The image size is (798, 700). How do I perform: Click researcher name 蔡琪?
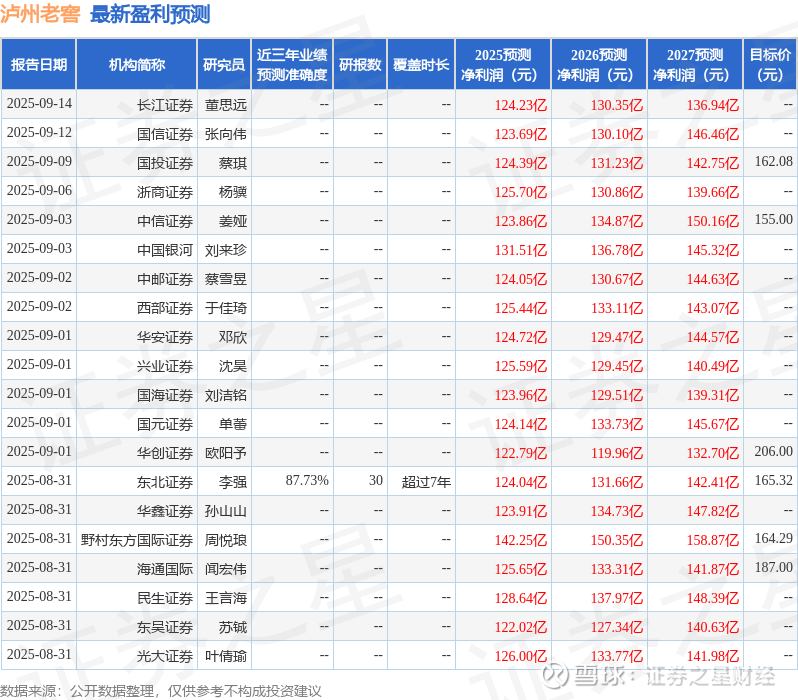click(x=233, y=163)
